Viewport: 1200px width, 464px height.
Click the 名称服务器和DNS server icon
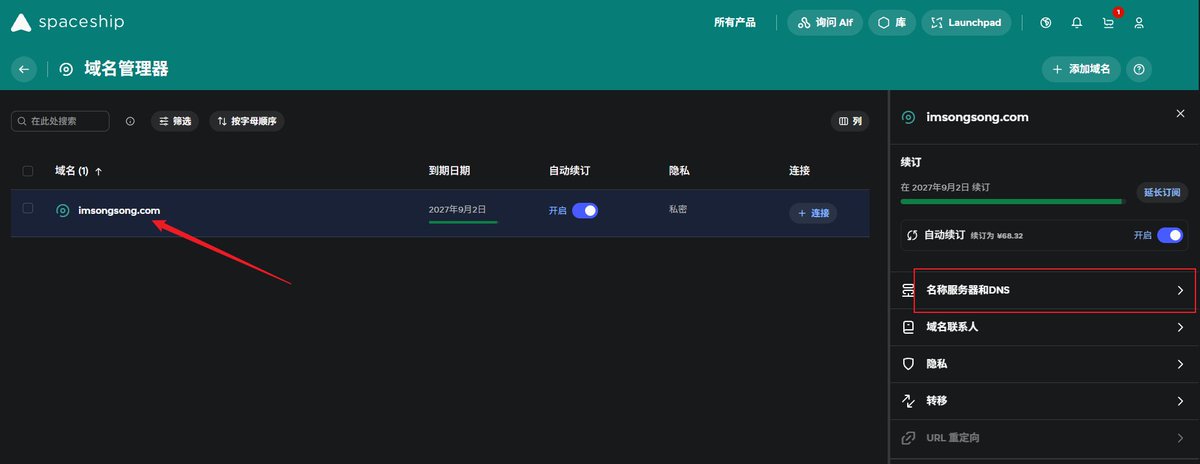tap(908, 291)
